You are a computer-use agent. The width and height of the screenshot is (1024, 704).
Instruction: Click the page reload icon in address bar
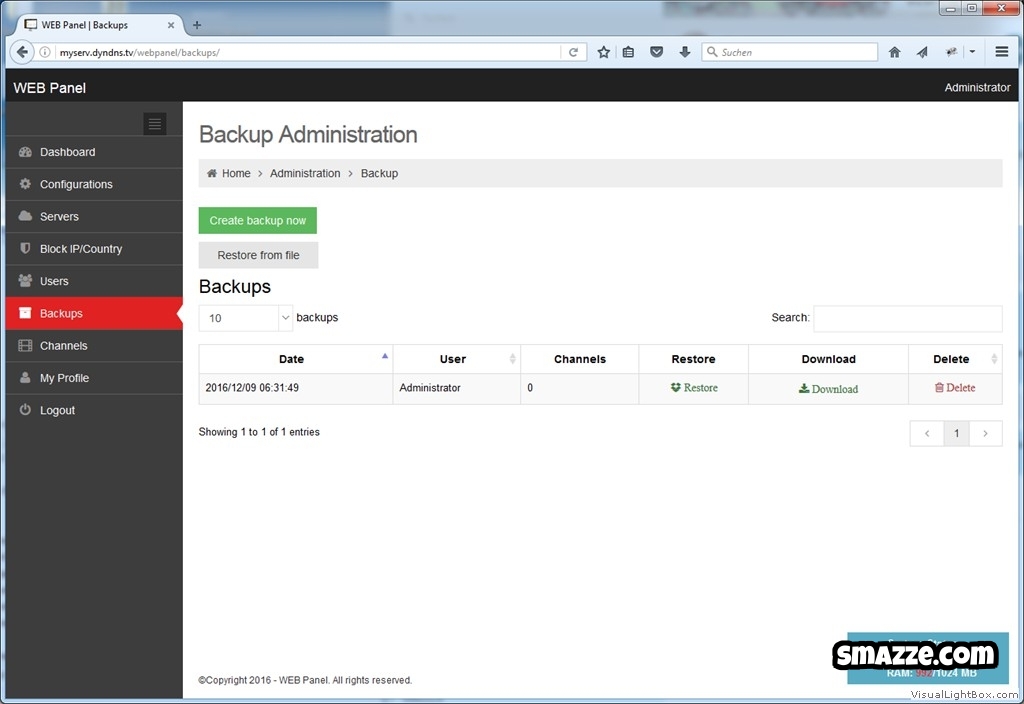click(573, 52)
